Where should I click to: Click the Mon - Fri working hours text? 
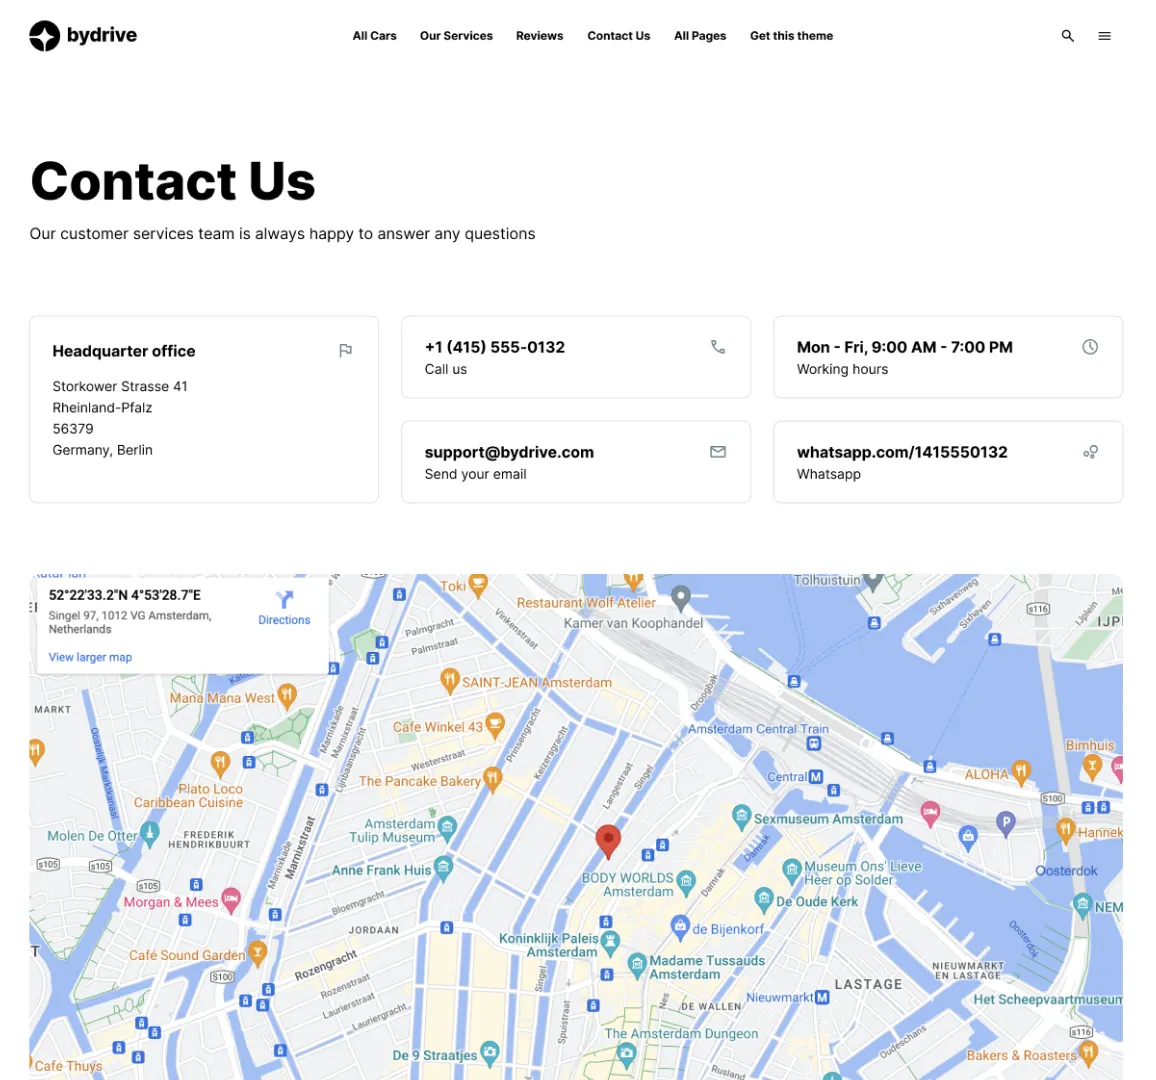[905, 347]
